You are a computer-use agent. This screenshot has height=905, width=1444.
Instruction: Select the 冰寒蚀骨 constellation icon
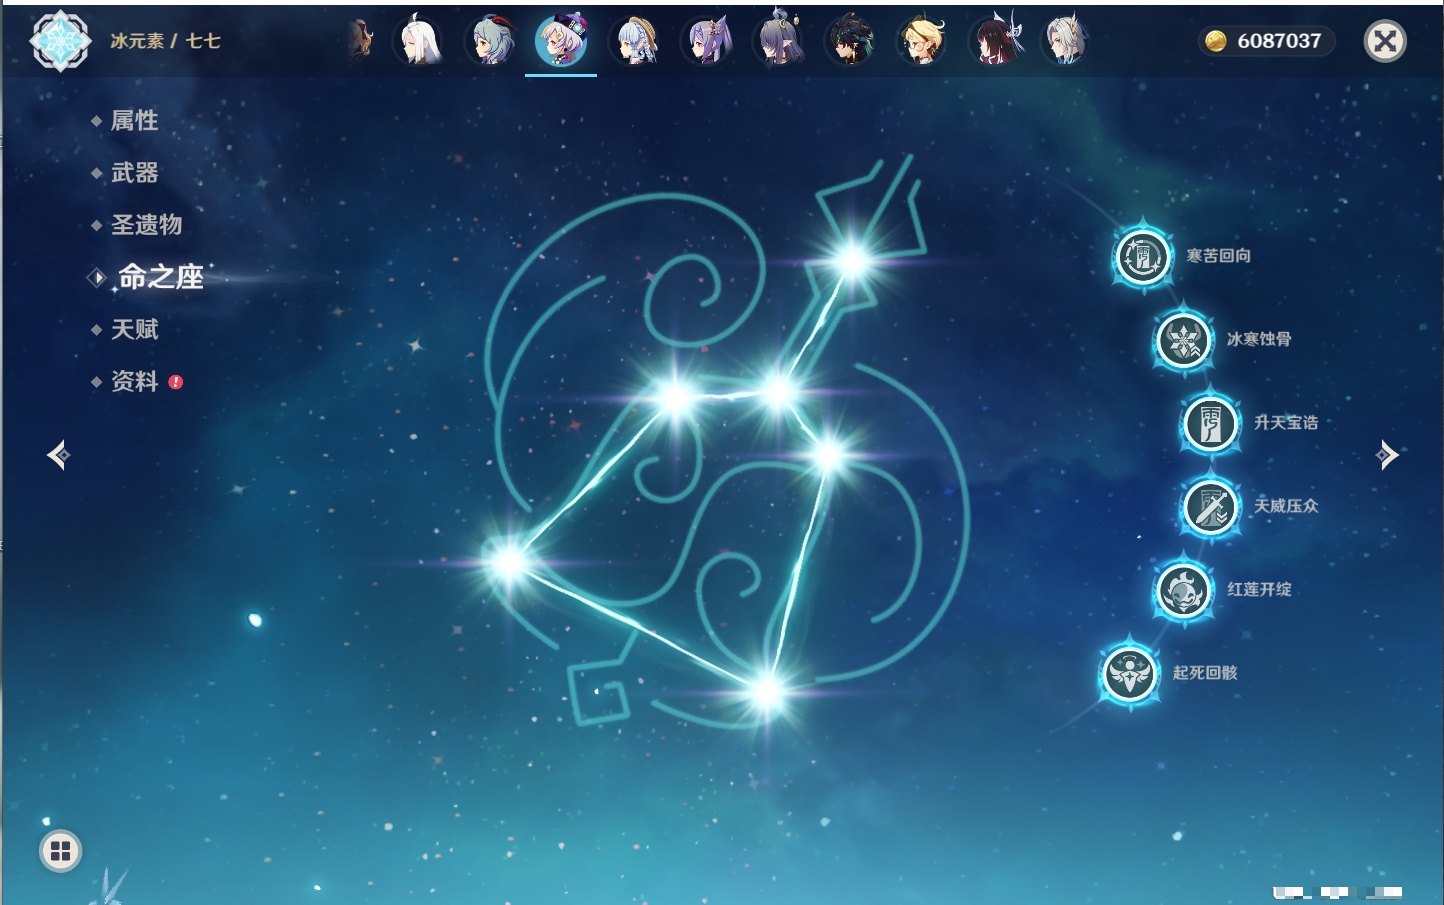pyautogui.click(x=1183, y=340)
